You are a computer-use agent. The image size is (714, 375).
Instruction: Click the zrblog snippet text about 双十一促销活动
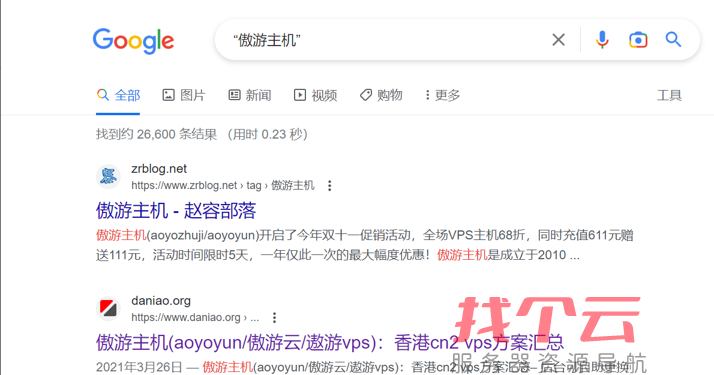364,245
